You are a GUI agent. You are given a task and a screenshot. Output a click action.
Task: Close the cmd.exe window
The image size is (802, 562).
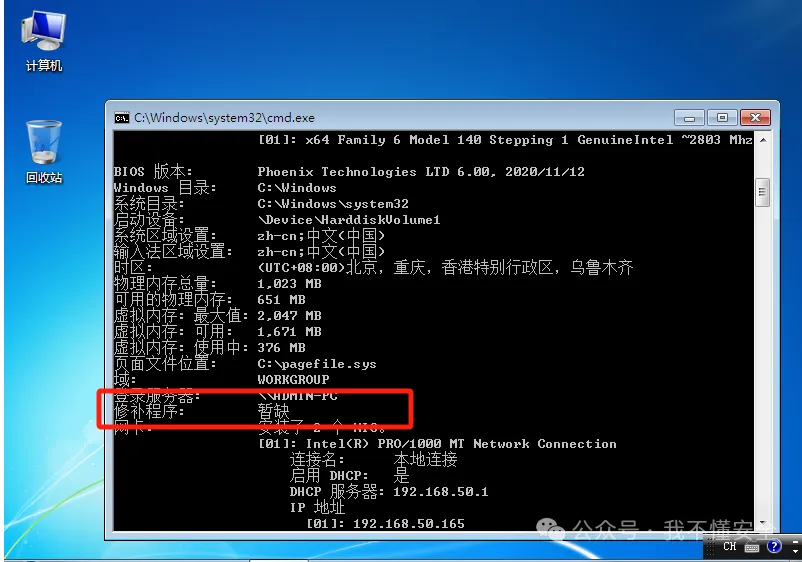click(x=755, y=118)
